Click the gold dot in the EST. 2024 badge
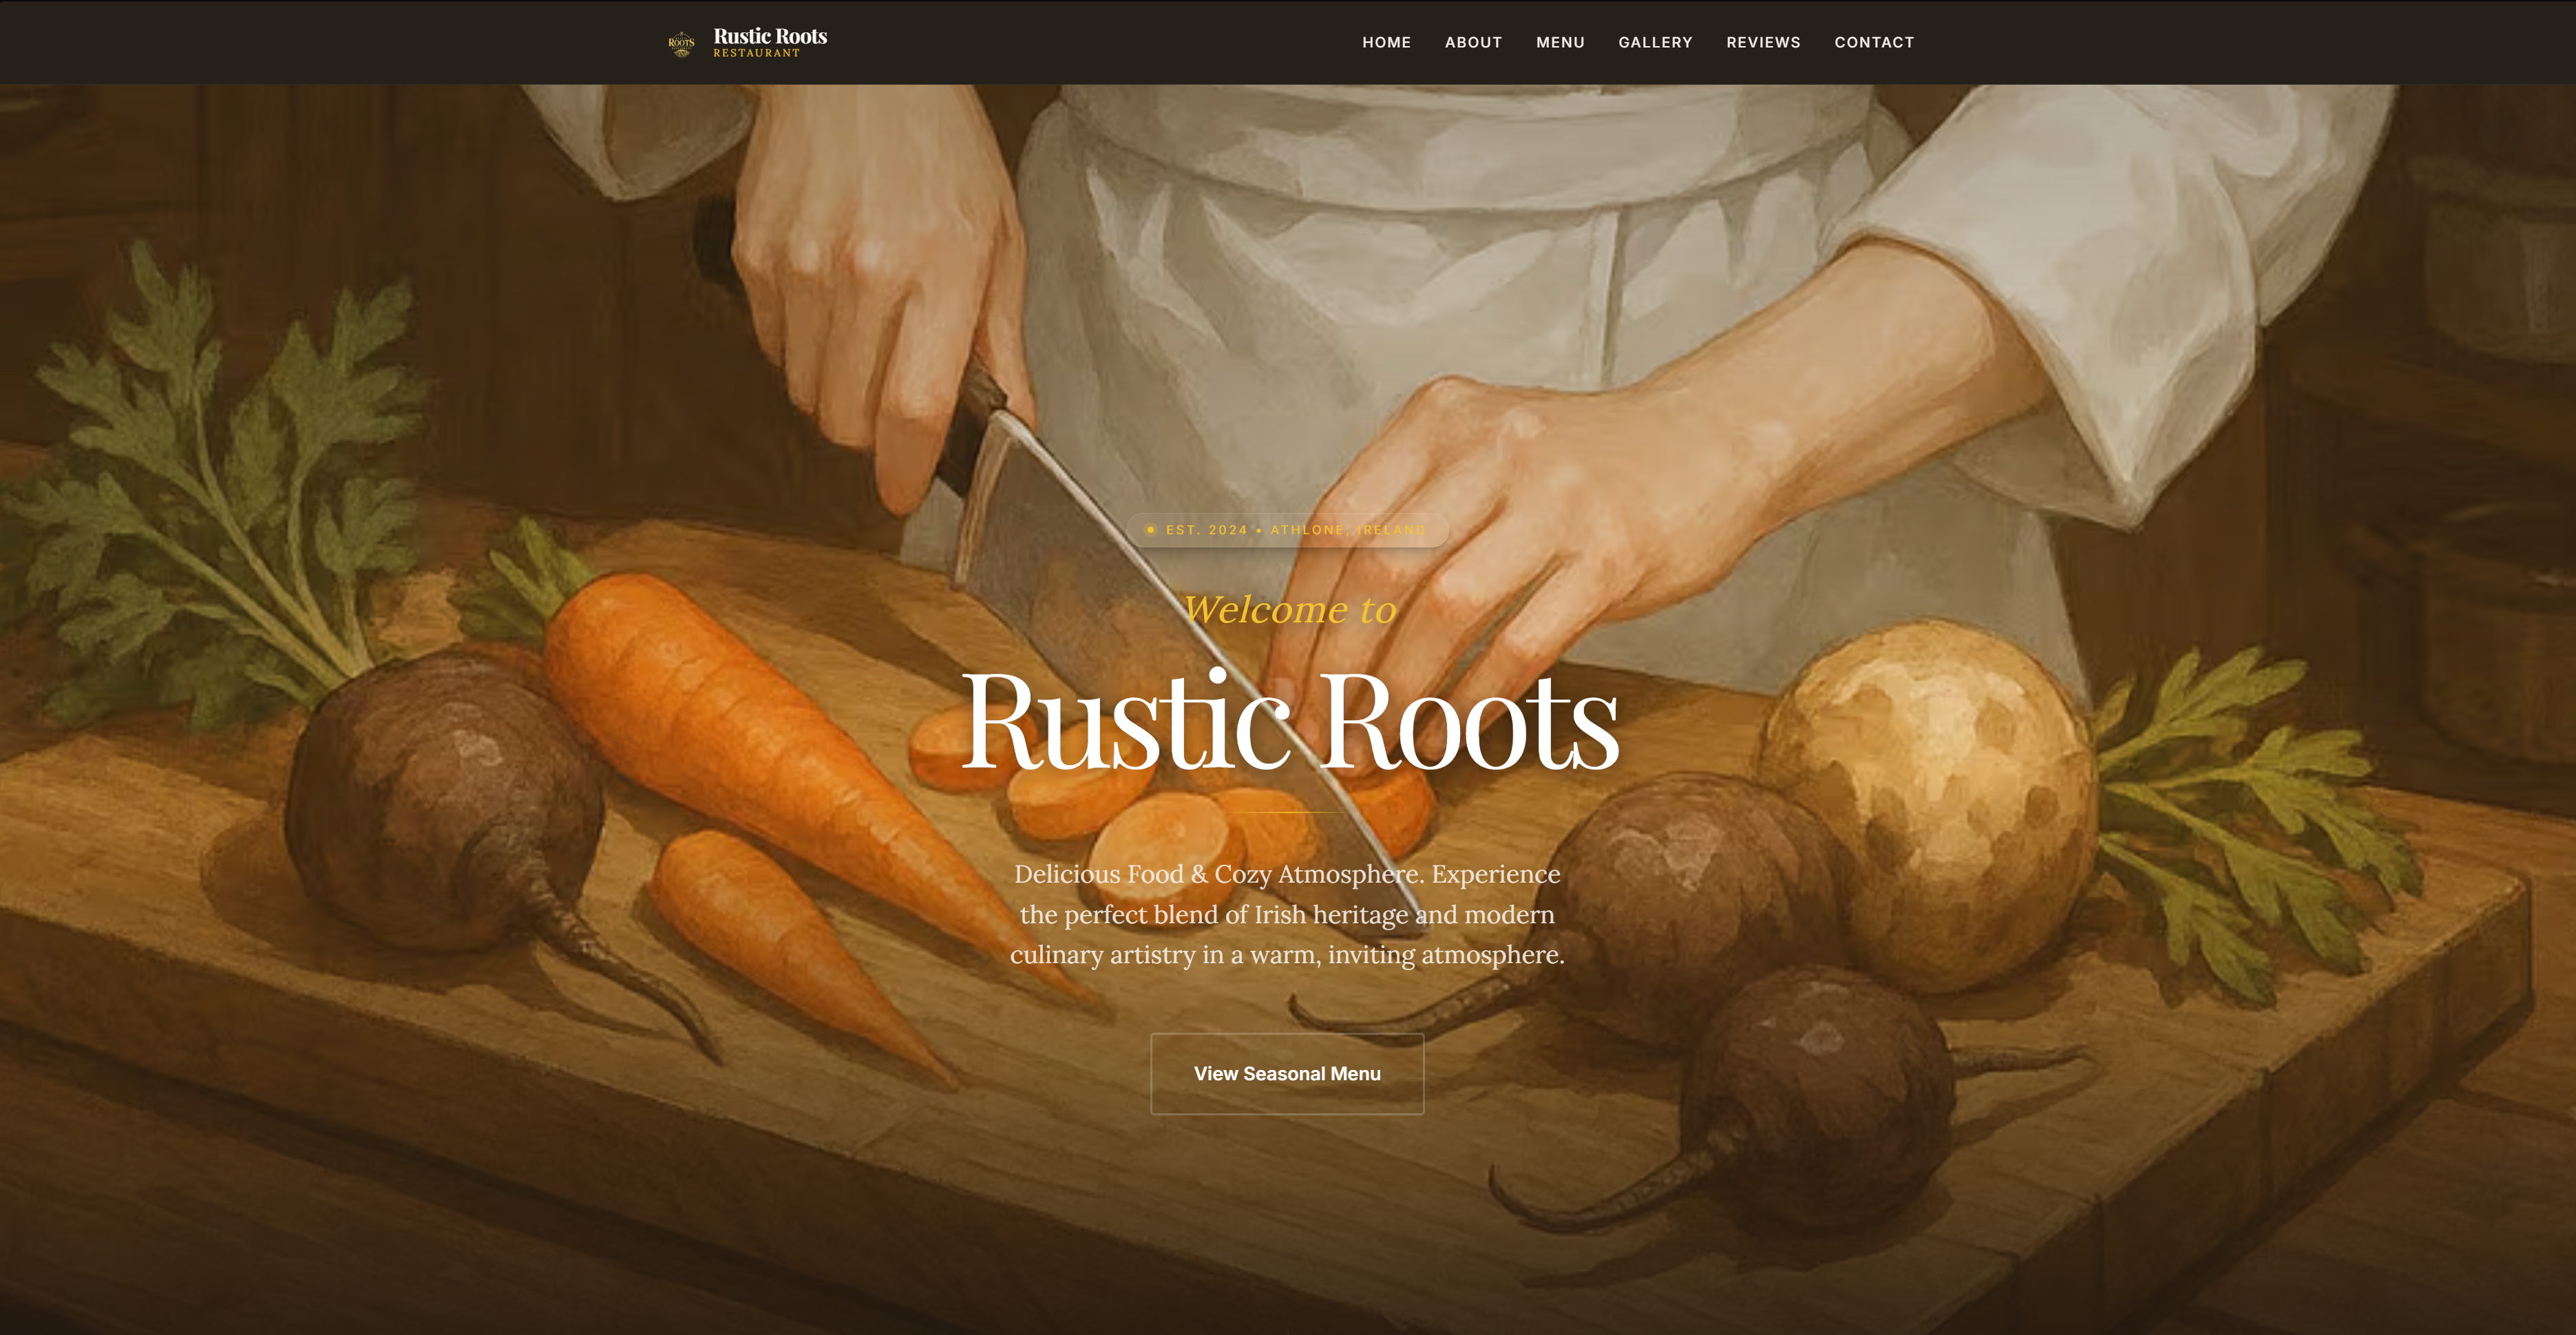This screenshot has height=1335, width=2576. (x=1151, y=530)
